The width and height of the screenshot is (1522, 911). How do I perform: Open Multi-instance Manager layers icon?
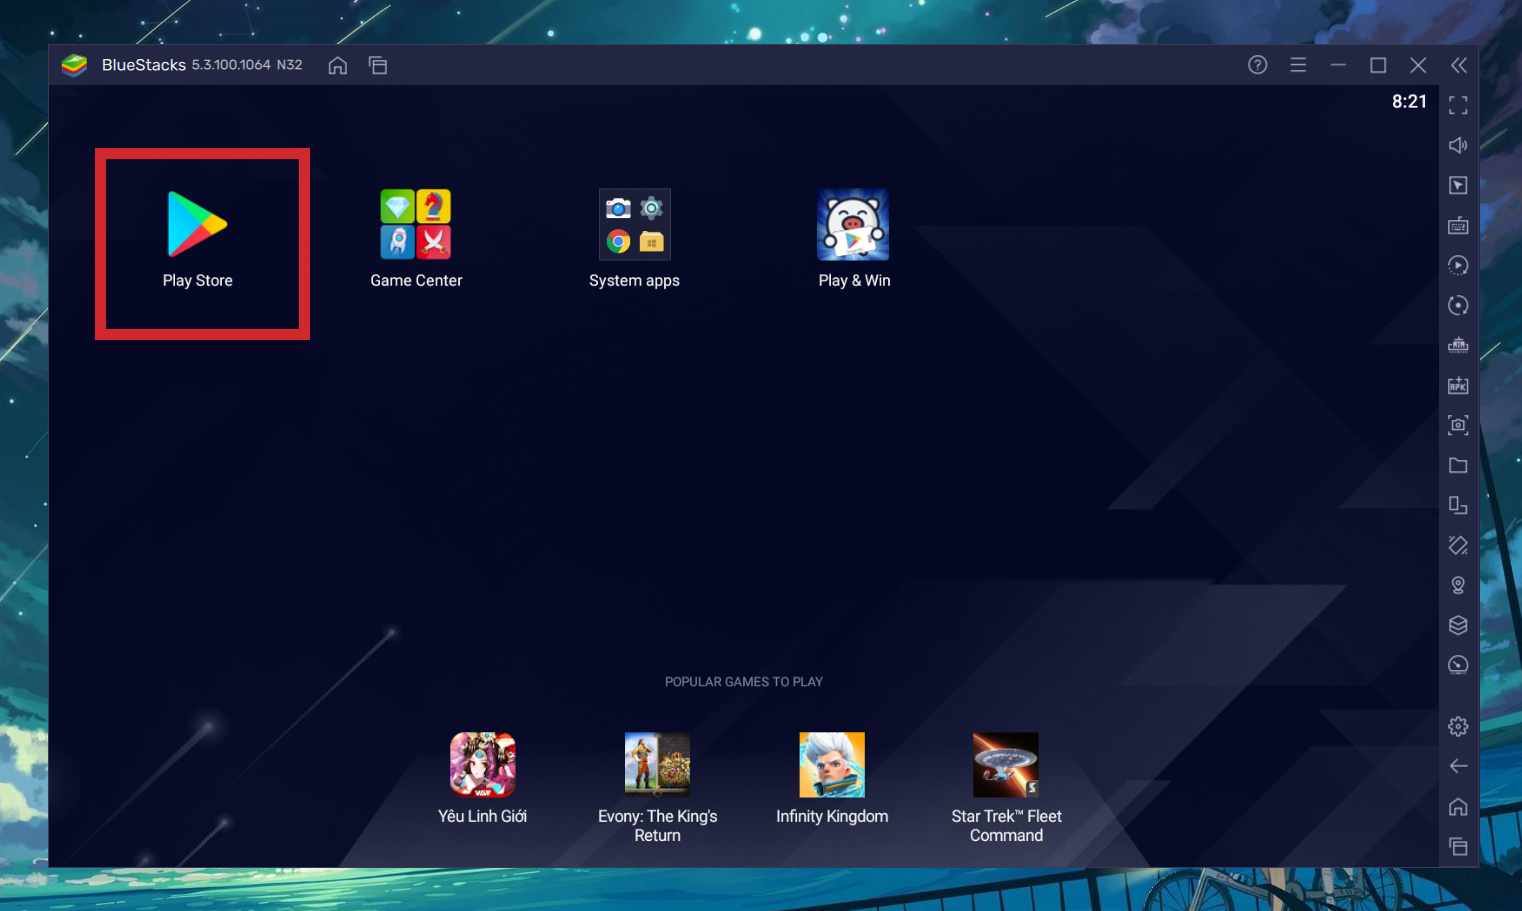click(1458, 626)
